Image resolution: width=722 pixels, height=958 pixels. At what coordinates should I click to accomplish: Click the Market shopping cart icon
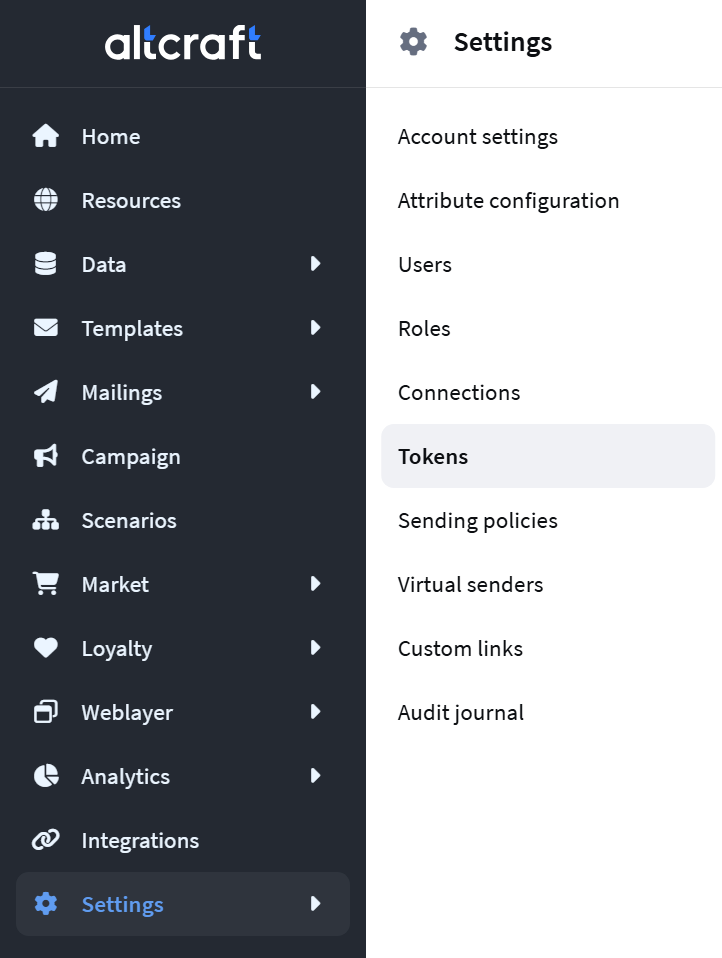tap(46, 583)
